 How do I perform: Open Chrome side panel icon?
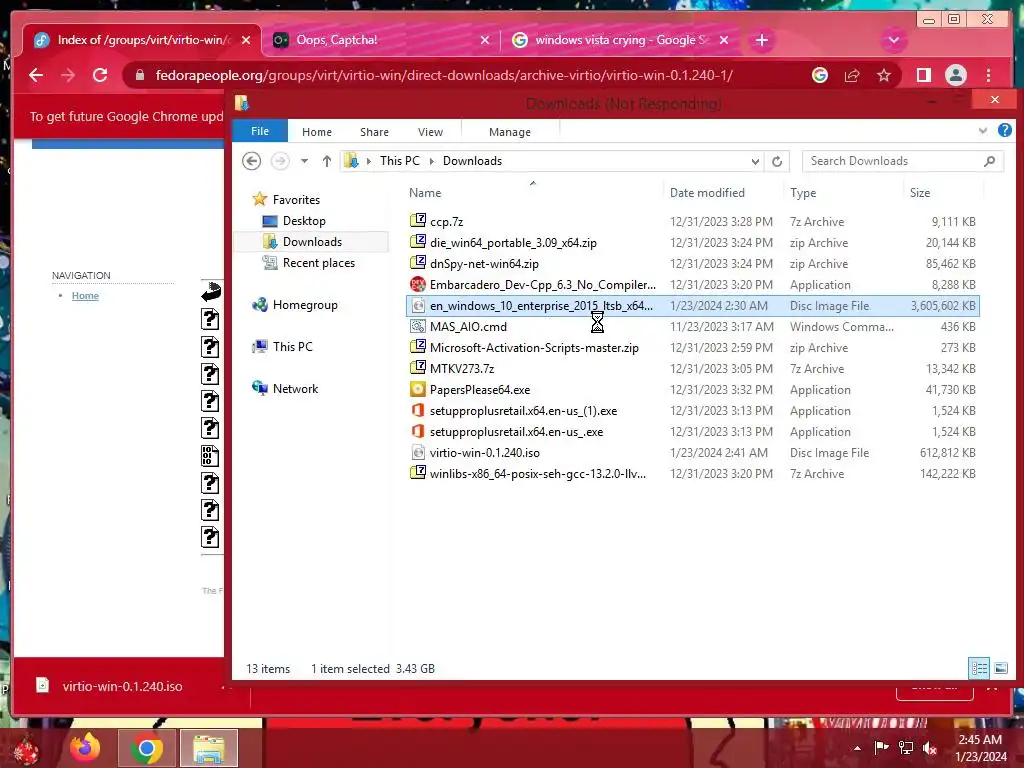(923, 75)
